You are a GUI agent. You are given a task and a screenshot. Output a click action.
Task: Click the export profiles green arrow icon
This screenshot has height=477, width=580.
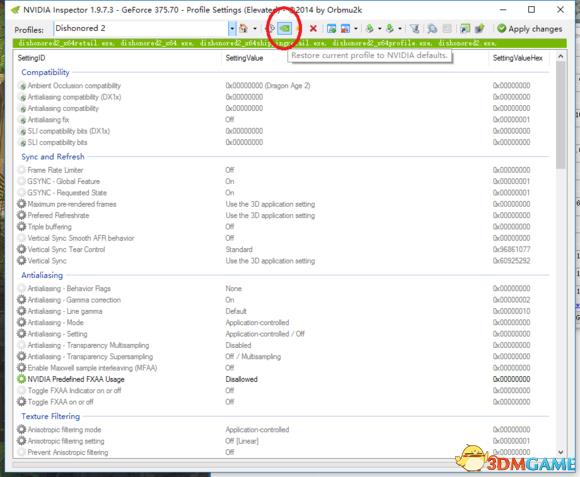369,28
